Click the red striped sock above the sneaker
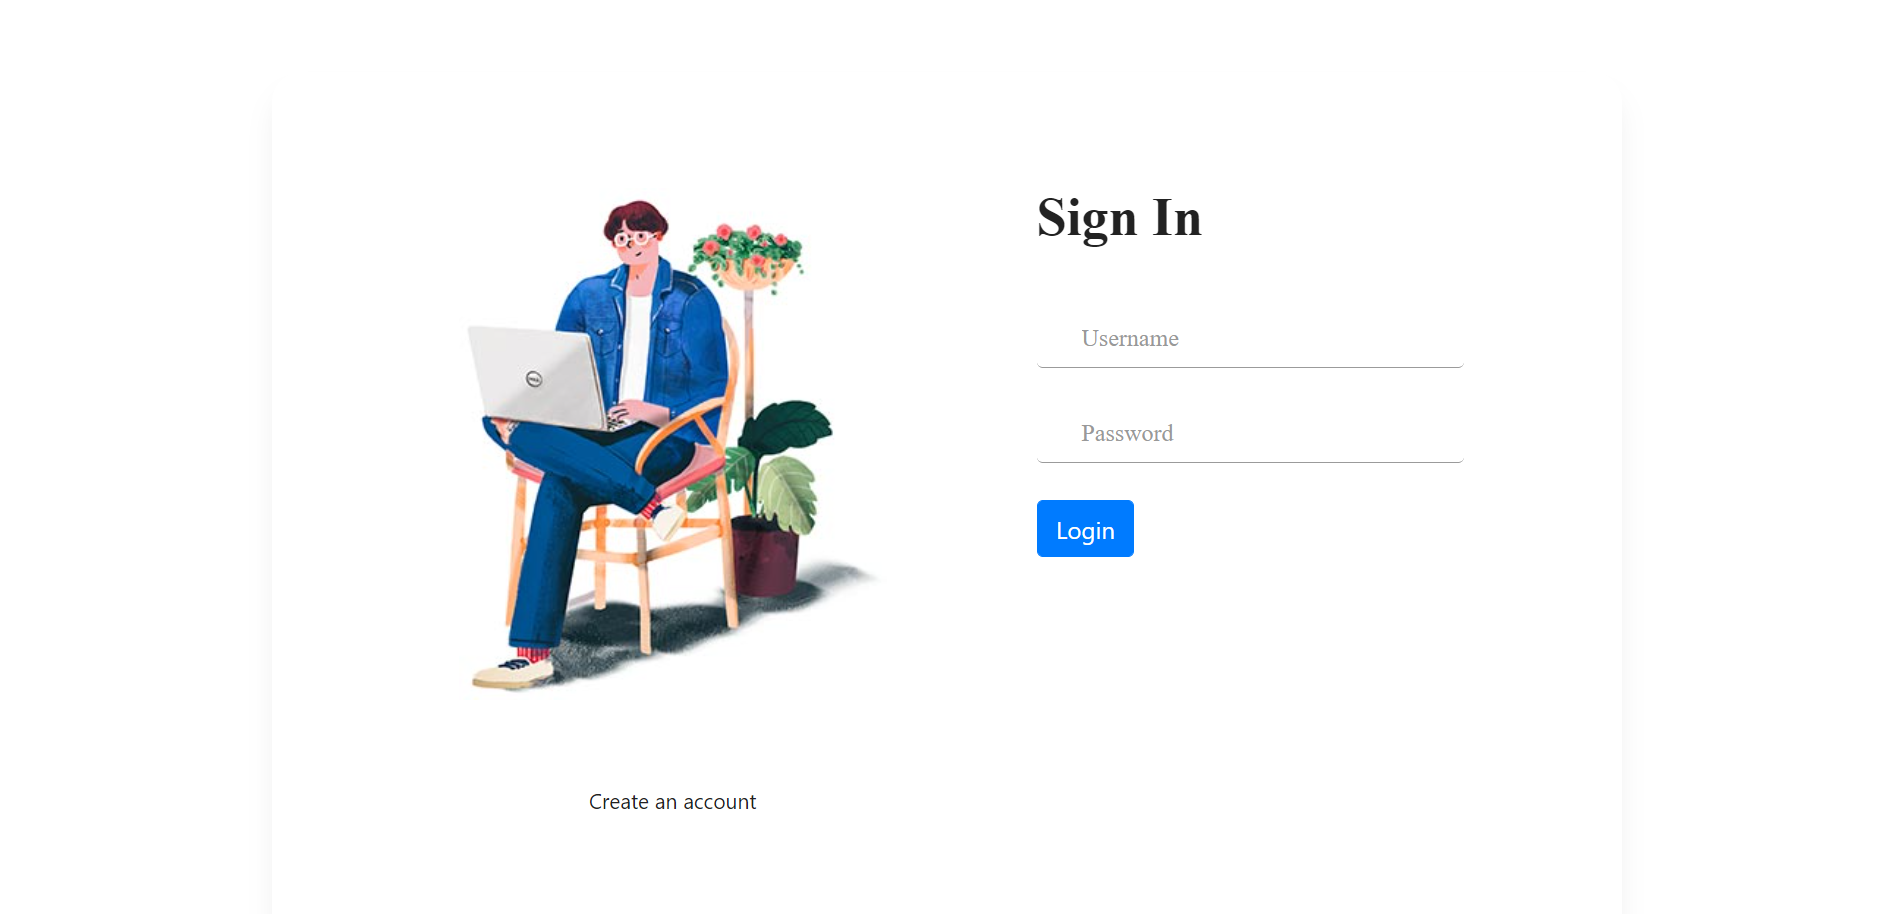1890x914 pixels. click(534, 653)
